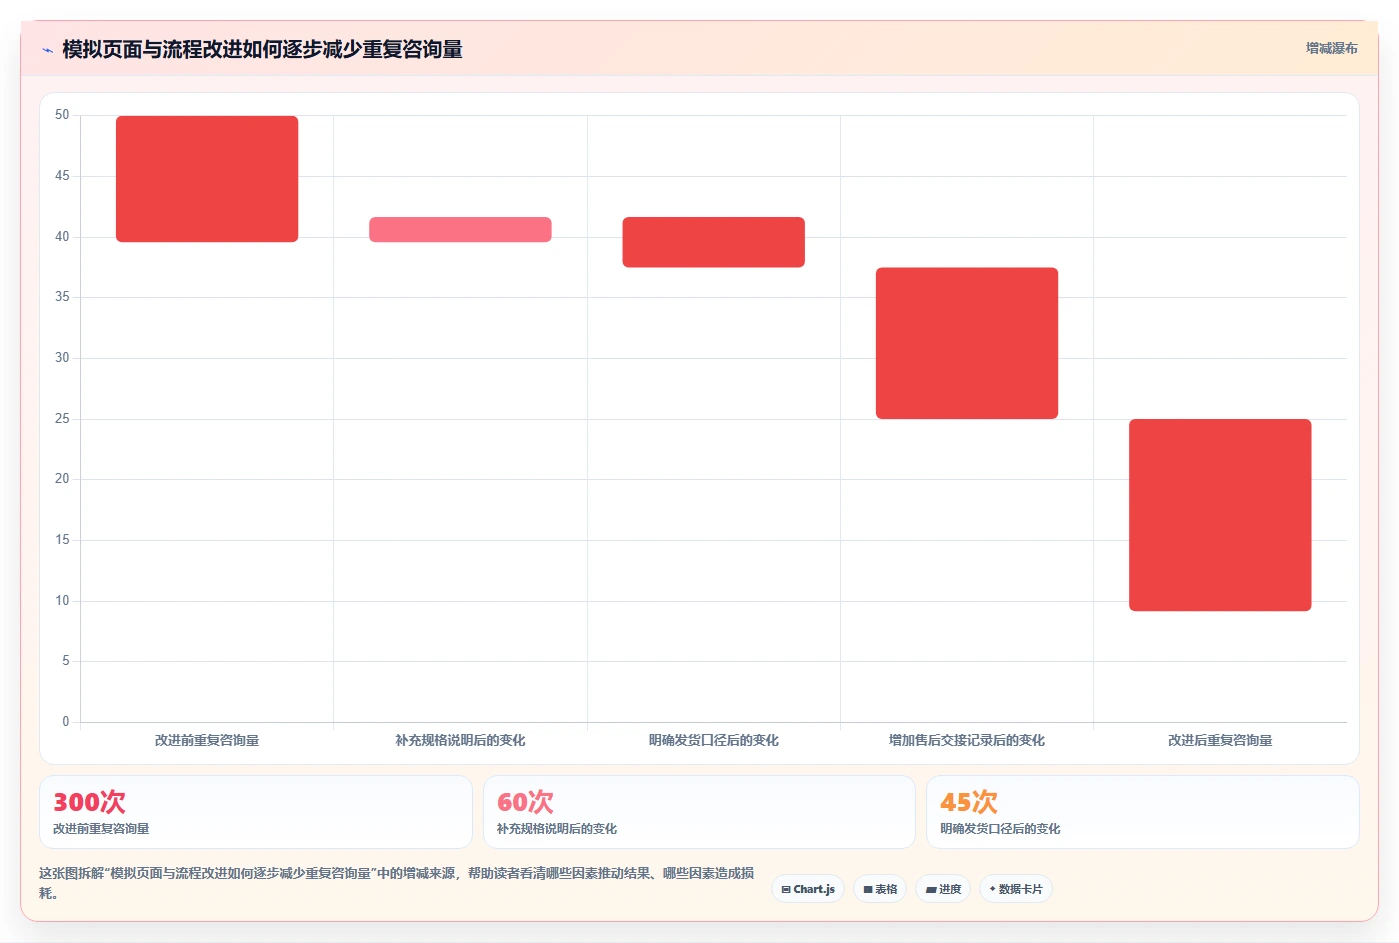Screen dimensions: 1399x943
Task: Click the y-axis value 25
Action: [x=62, y=418]
